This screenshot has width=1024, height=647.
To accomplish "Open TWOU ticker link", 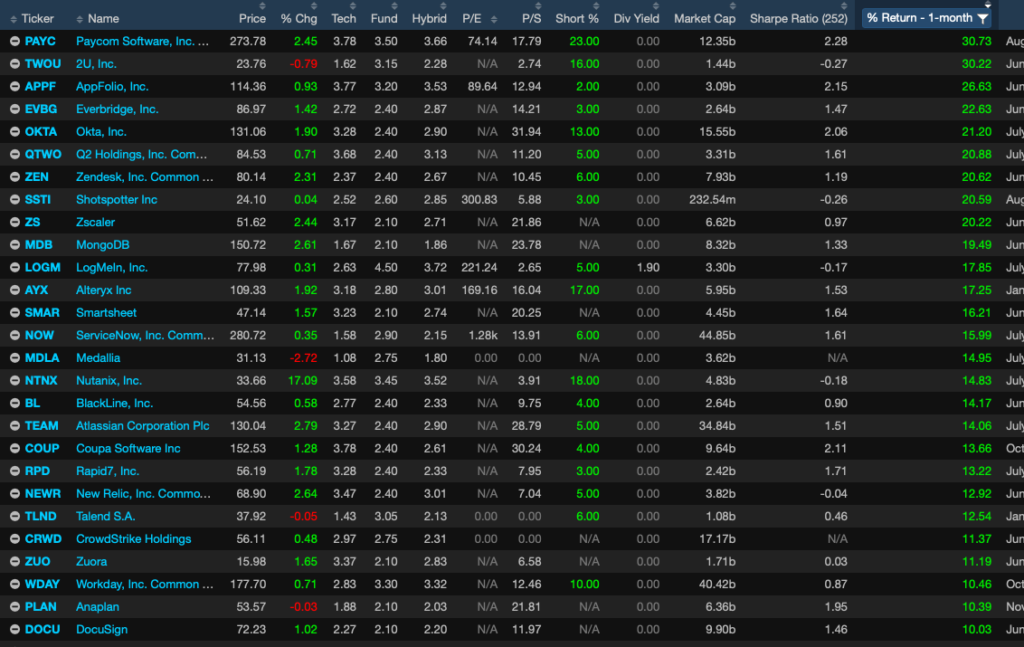I will 42,64.
